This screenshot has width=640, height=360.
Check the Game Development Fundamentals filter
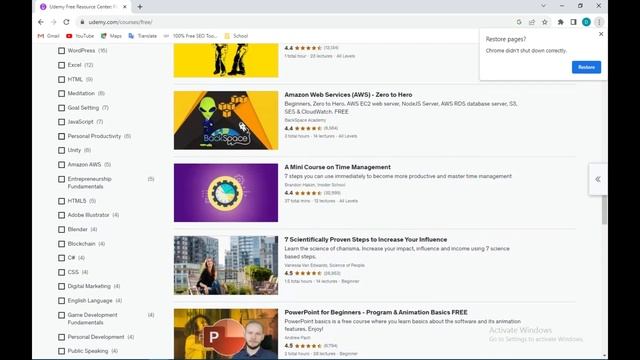click(62, 315)
